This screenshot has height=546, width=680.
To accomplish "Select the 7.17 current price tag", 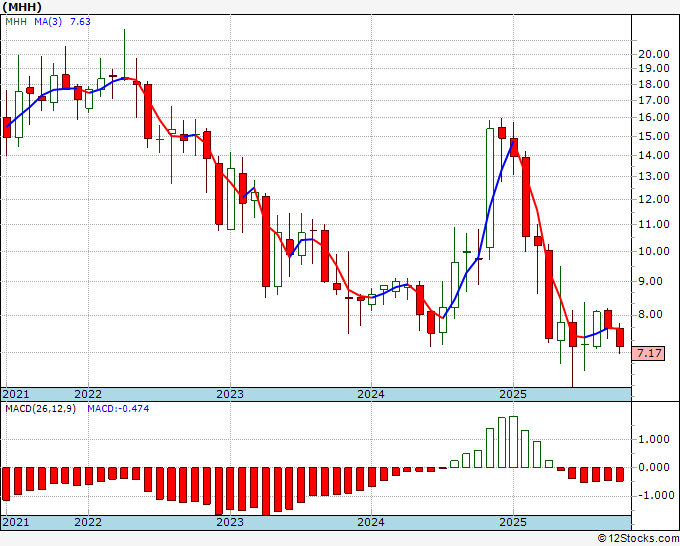I will (649, 353).
